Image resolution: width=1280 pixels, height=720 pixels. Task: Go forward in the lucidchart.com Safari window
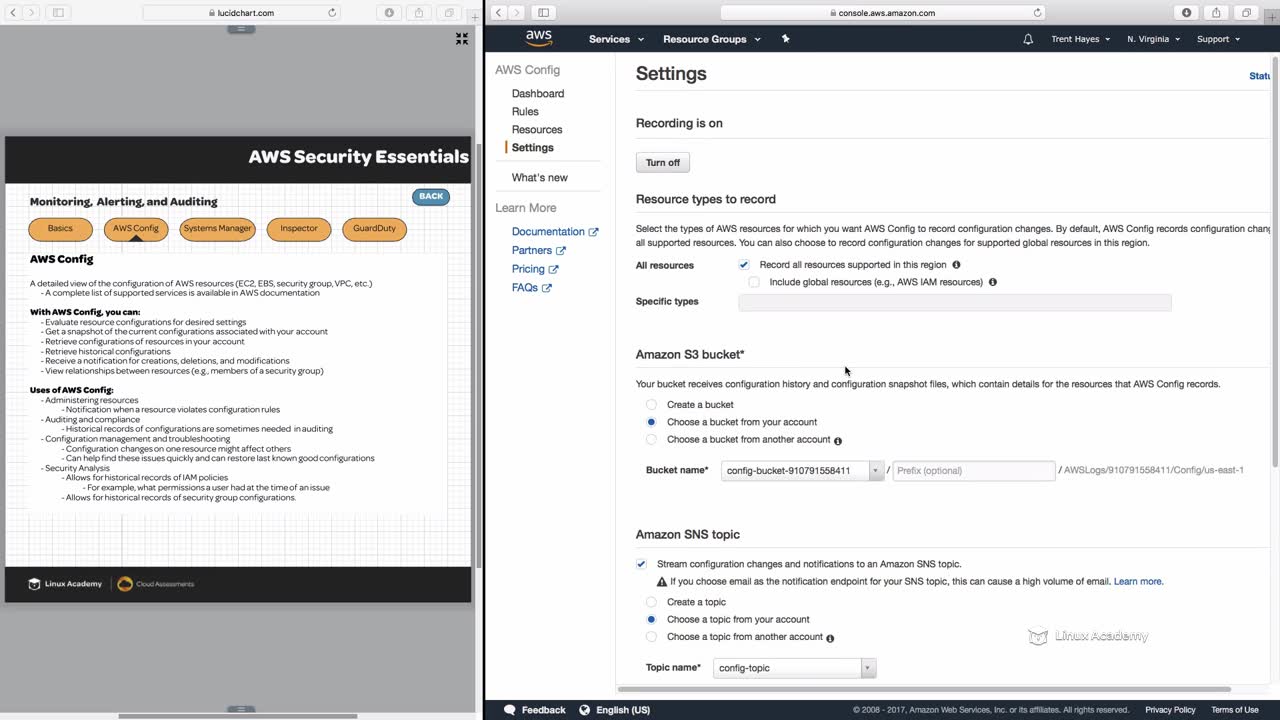pyautogui.click(x=31, y=13)
